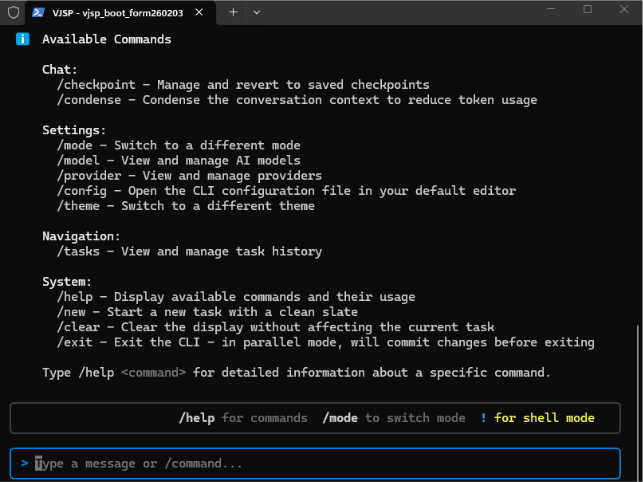Click the blue info icon beside Available Commands

coord(23,39)
